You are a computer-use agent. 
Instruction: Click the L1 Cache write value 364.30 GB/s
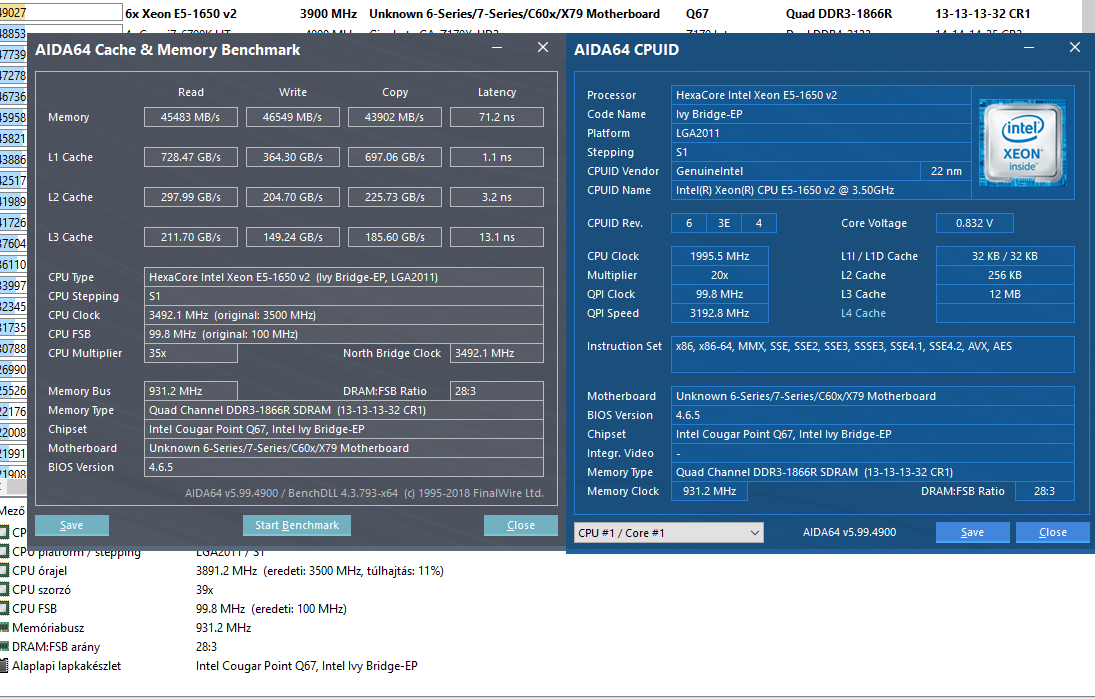point(293,157)
